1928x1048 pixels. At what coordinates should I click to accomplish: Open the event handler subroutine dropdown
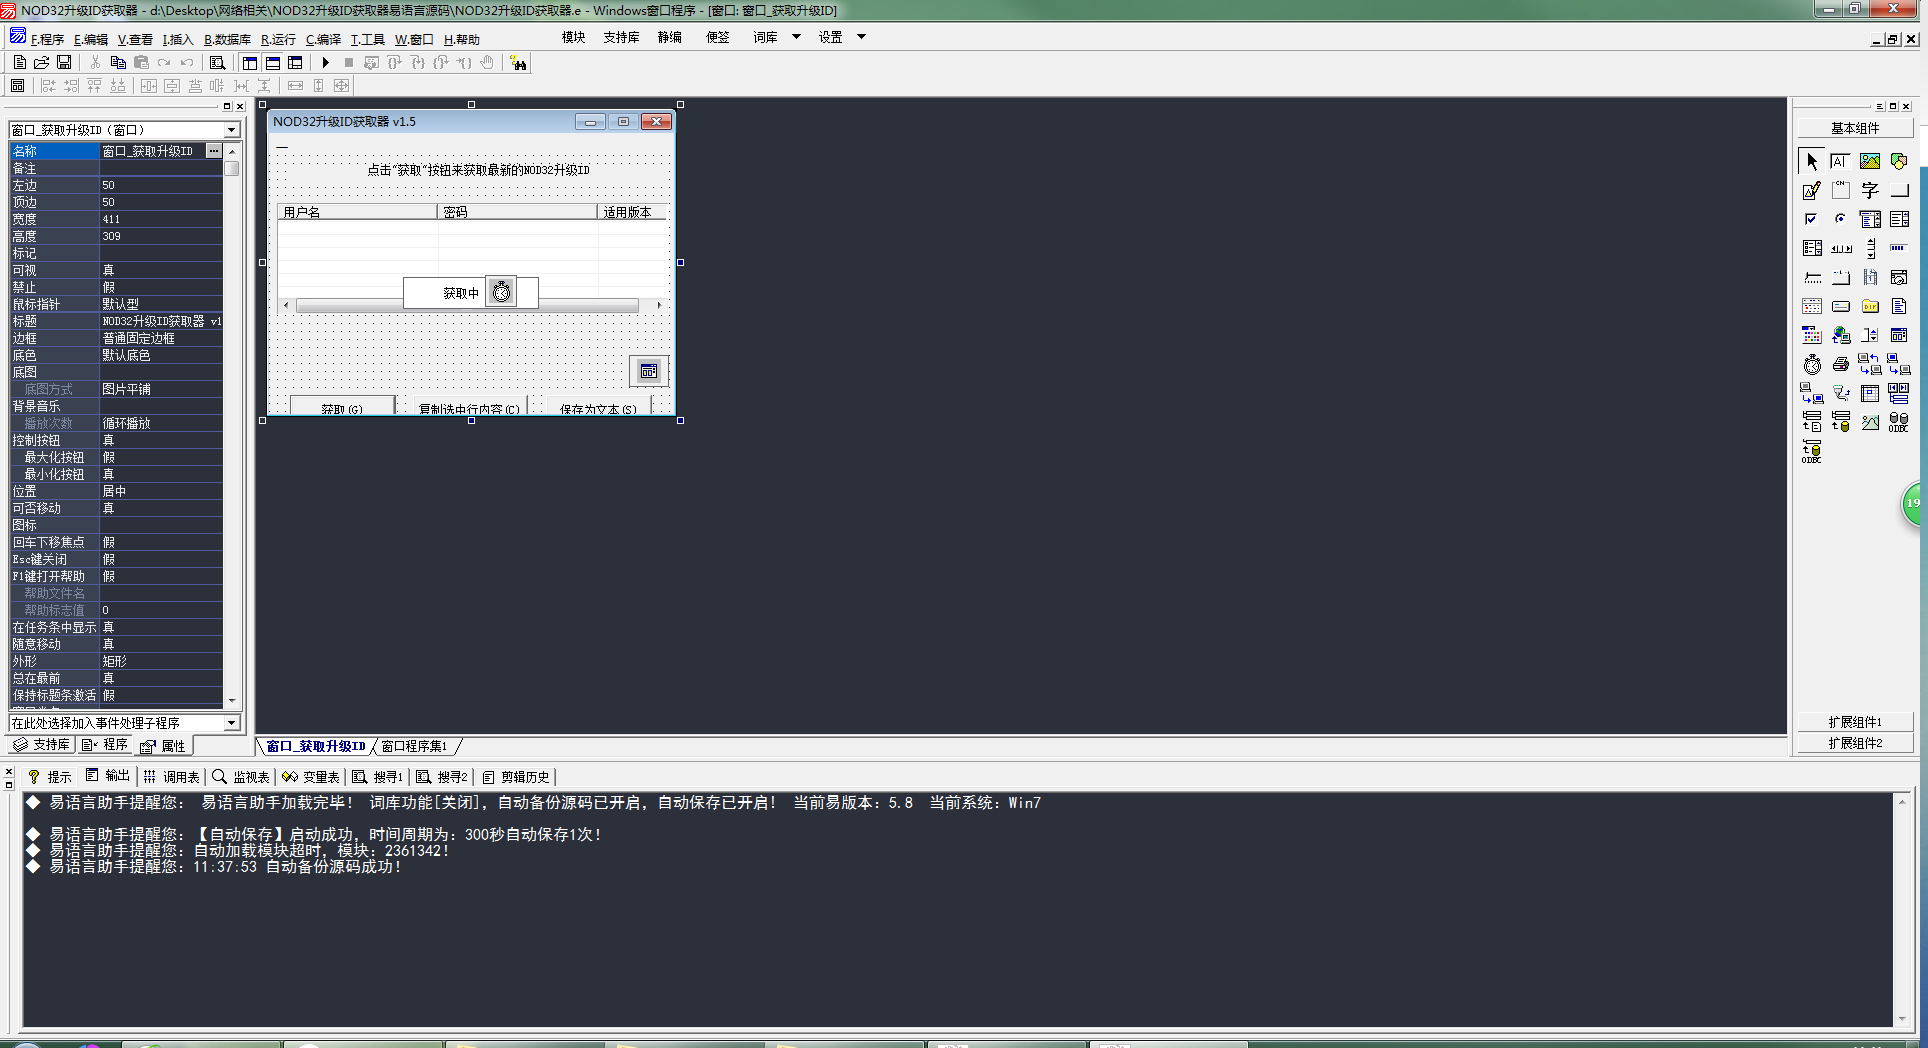tap(231, 722)
